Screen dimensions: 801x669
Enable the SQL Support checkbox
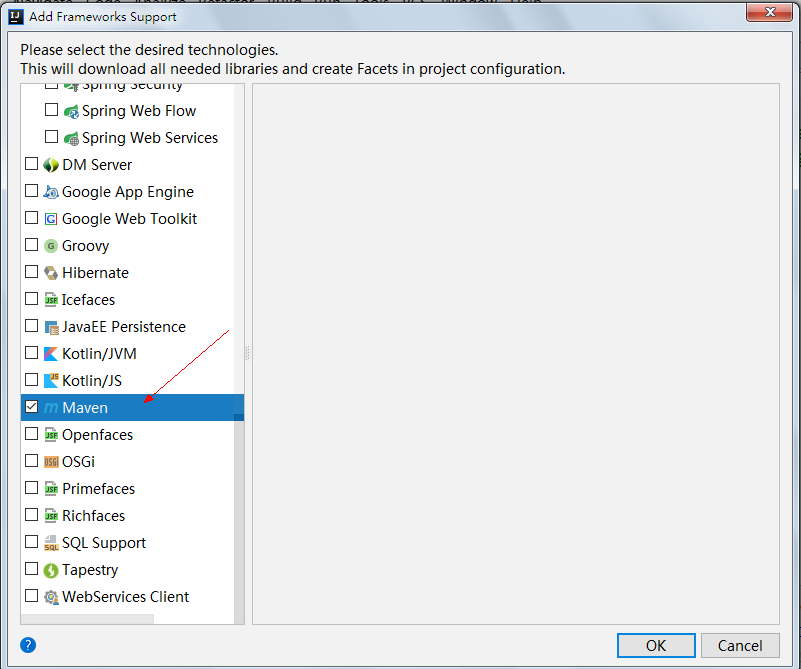(x=32, y=542)
